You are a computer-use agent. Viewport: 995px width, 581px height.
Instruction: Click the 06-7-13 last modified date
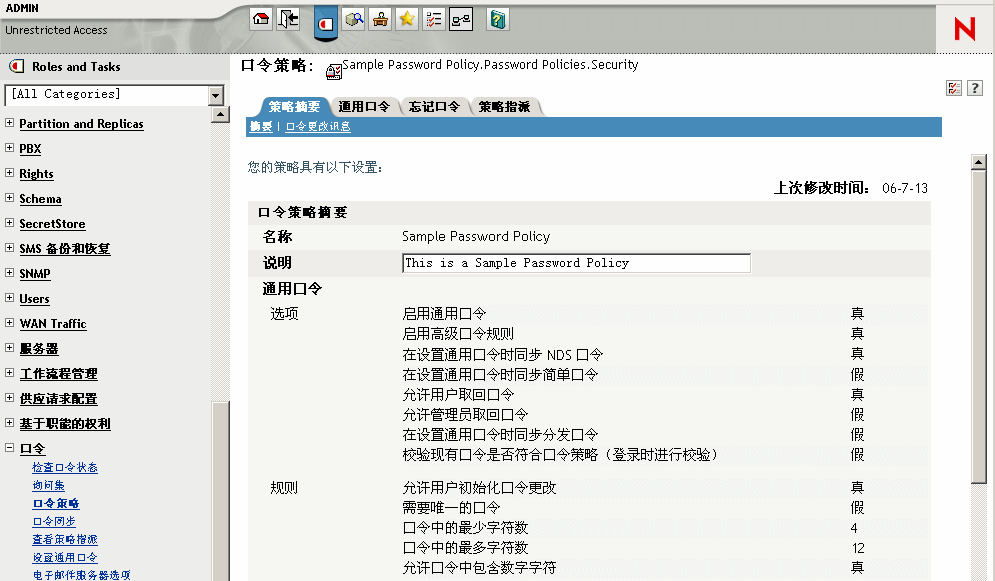coord(905,188)
